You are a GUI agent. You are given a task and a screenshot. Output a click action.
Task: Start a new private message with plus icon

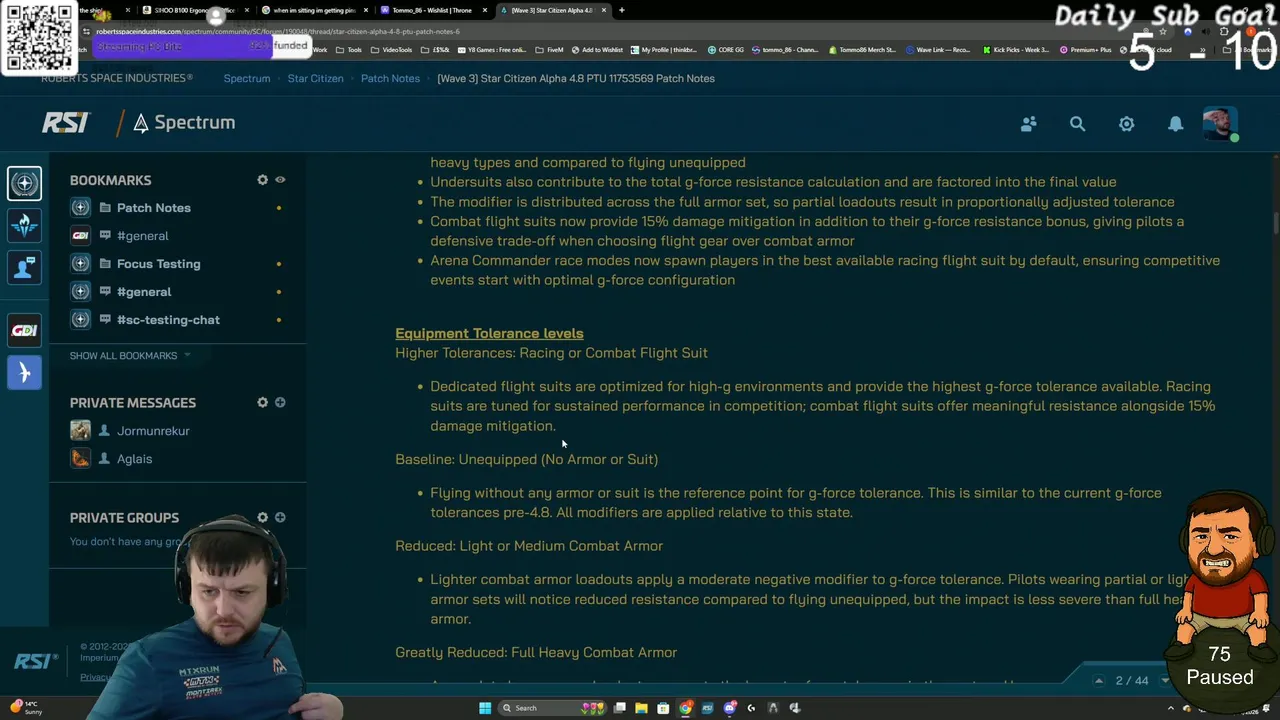[x=280, y=402]
